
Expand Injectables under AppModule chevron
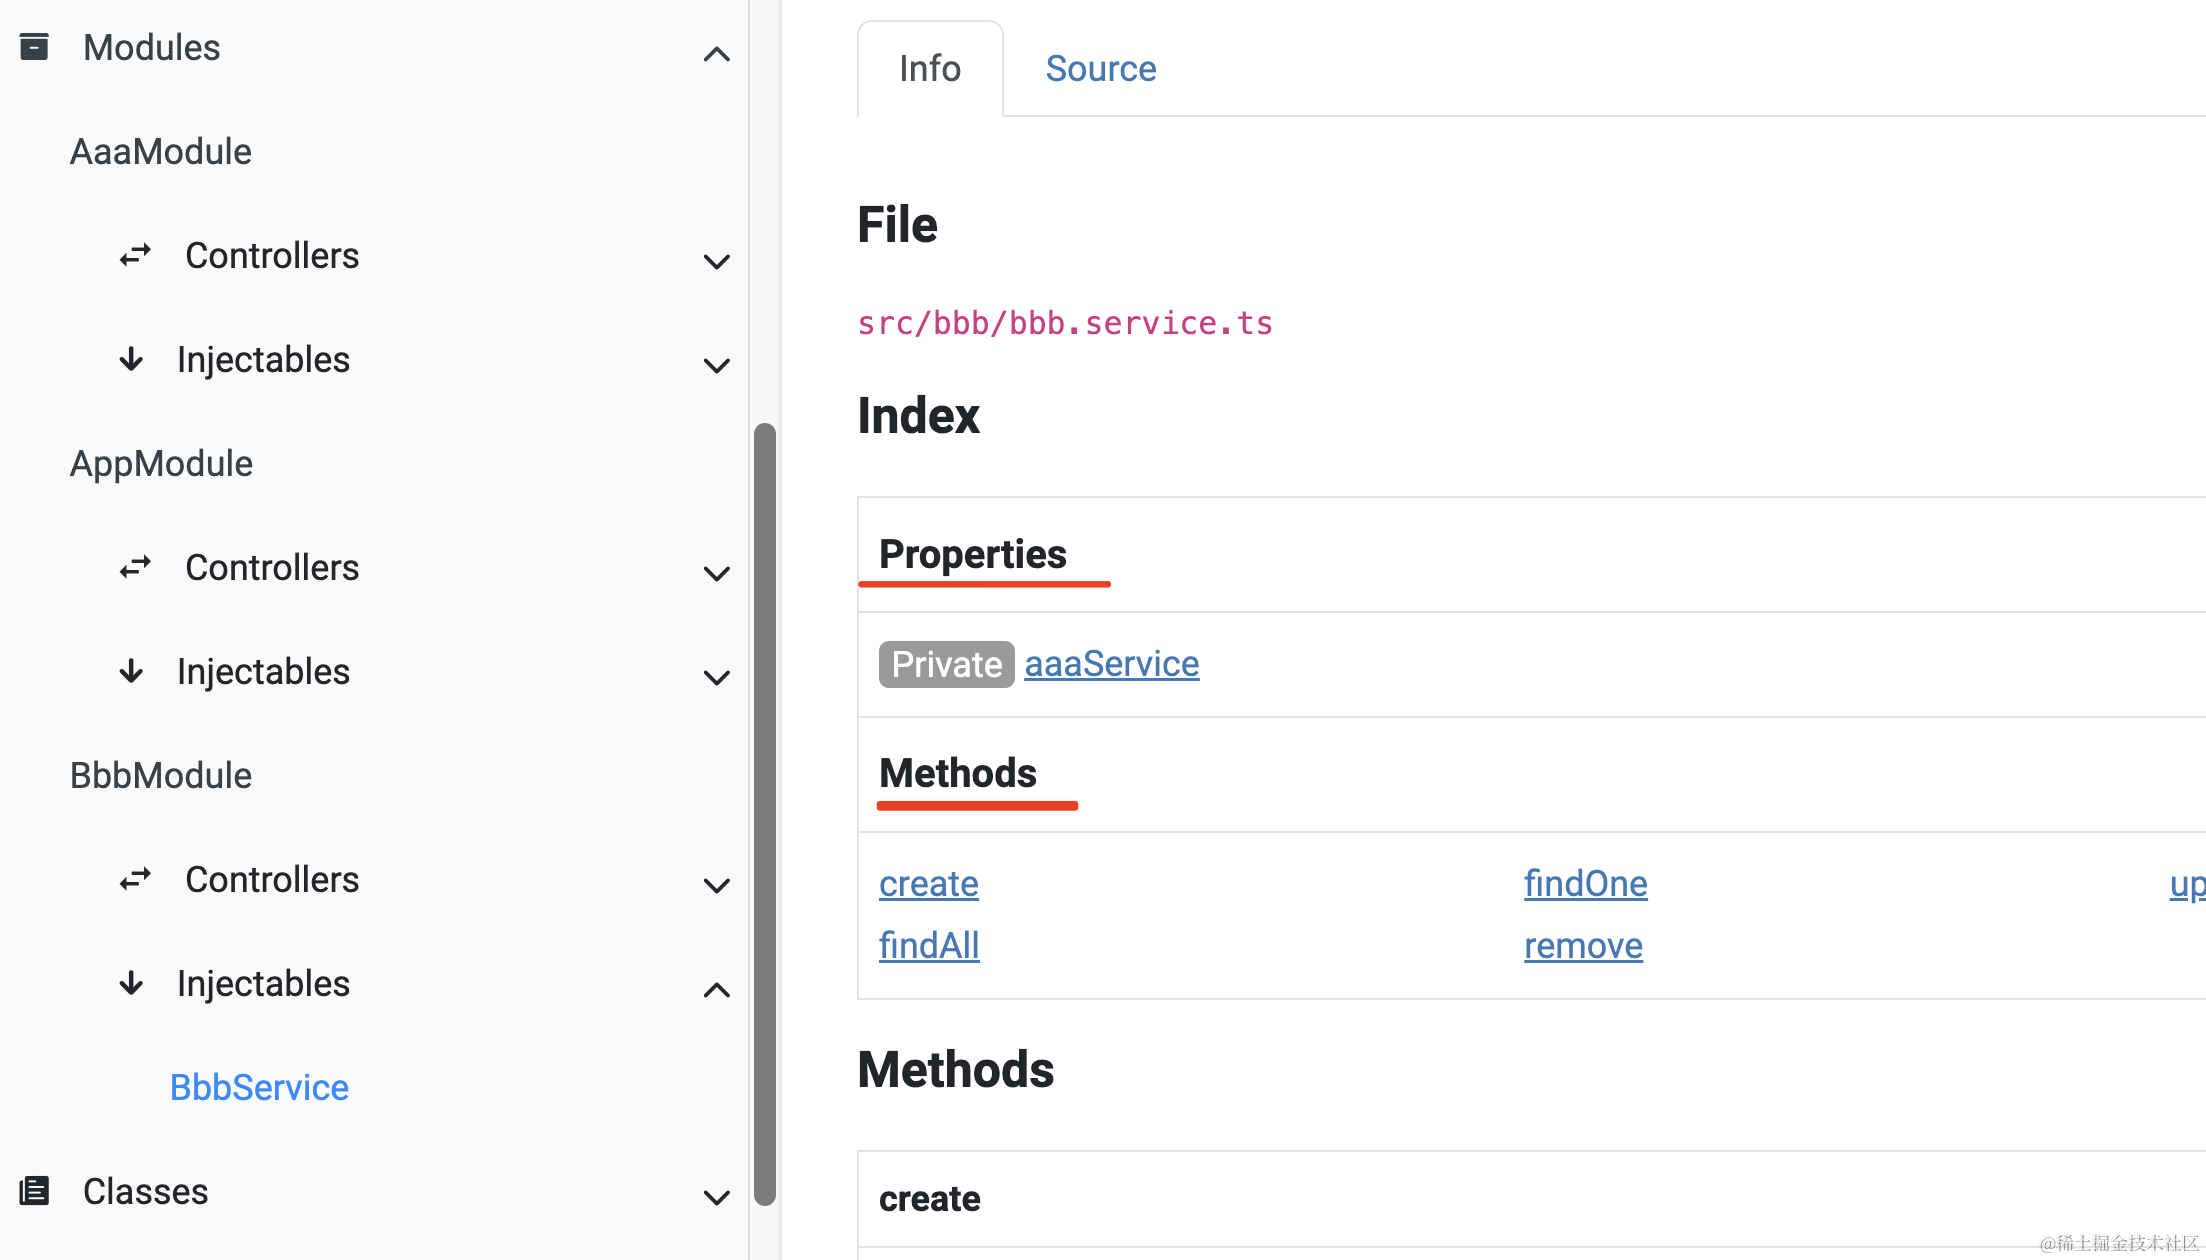click(x=716, y=678)
